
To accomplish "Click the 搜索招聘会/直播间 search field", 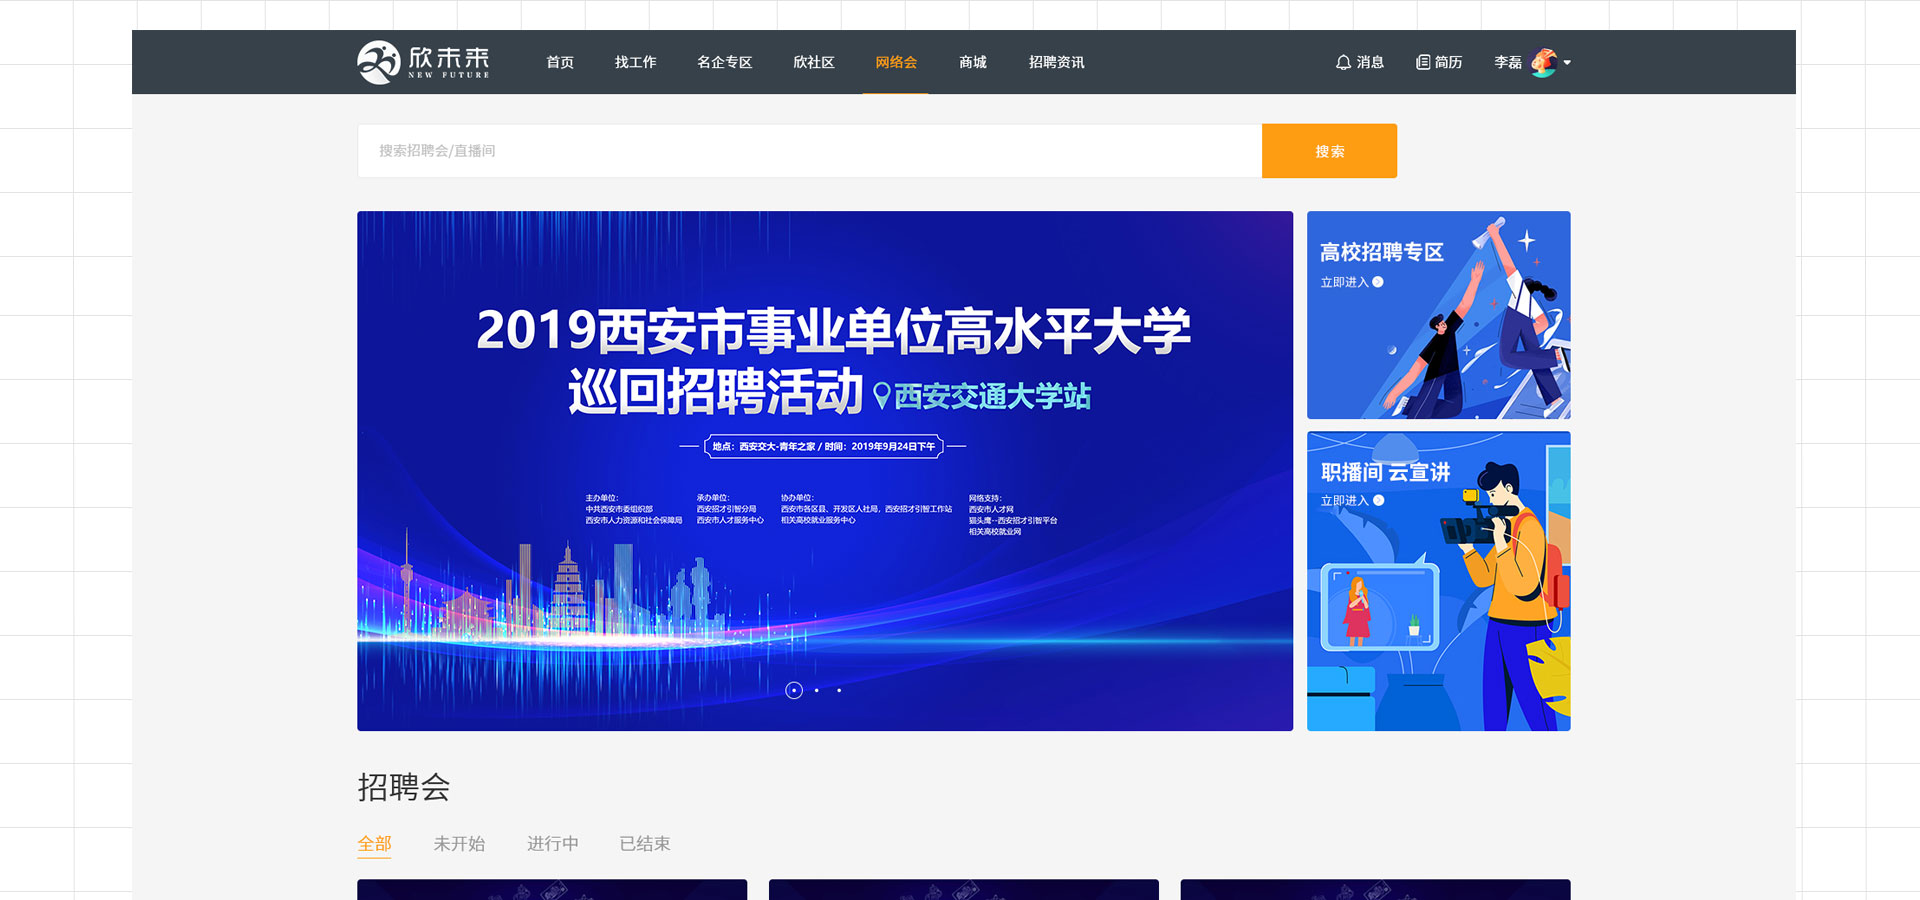I will [808, 151].
